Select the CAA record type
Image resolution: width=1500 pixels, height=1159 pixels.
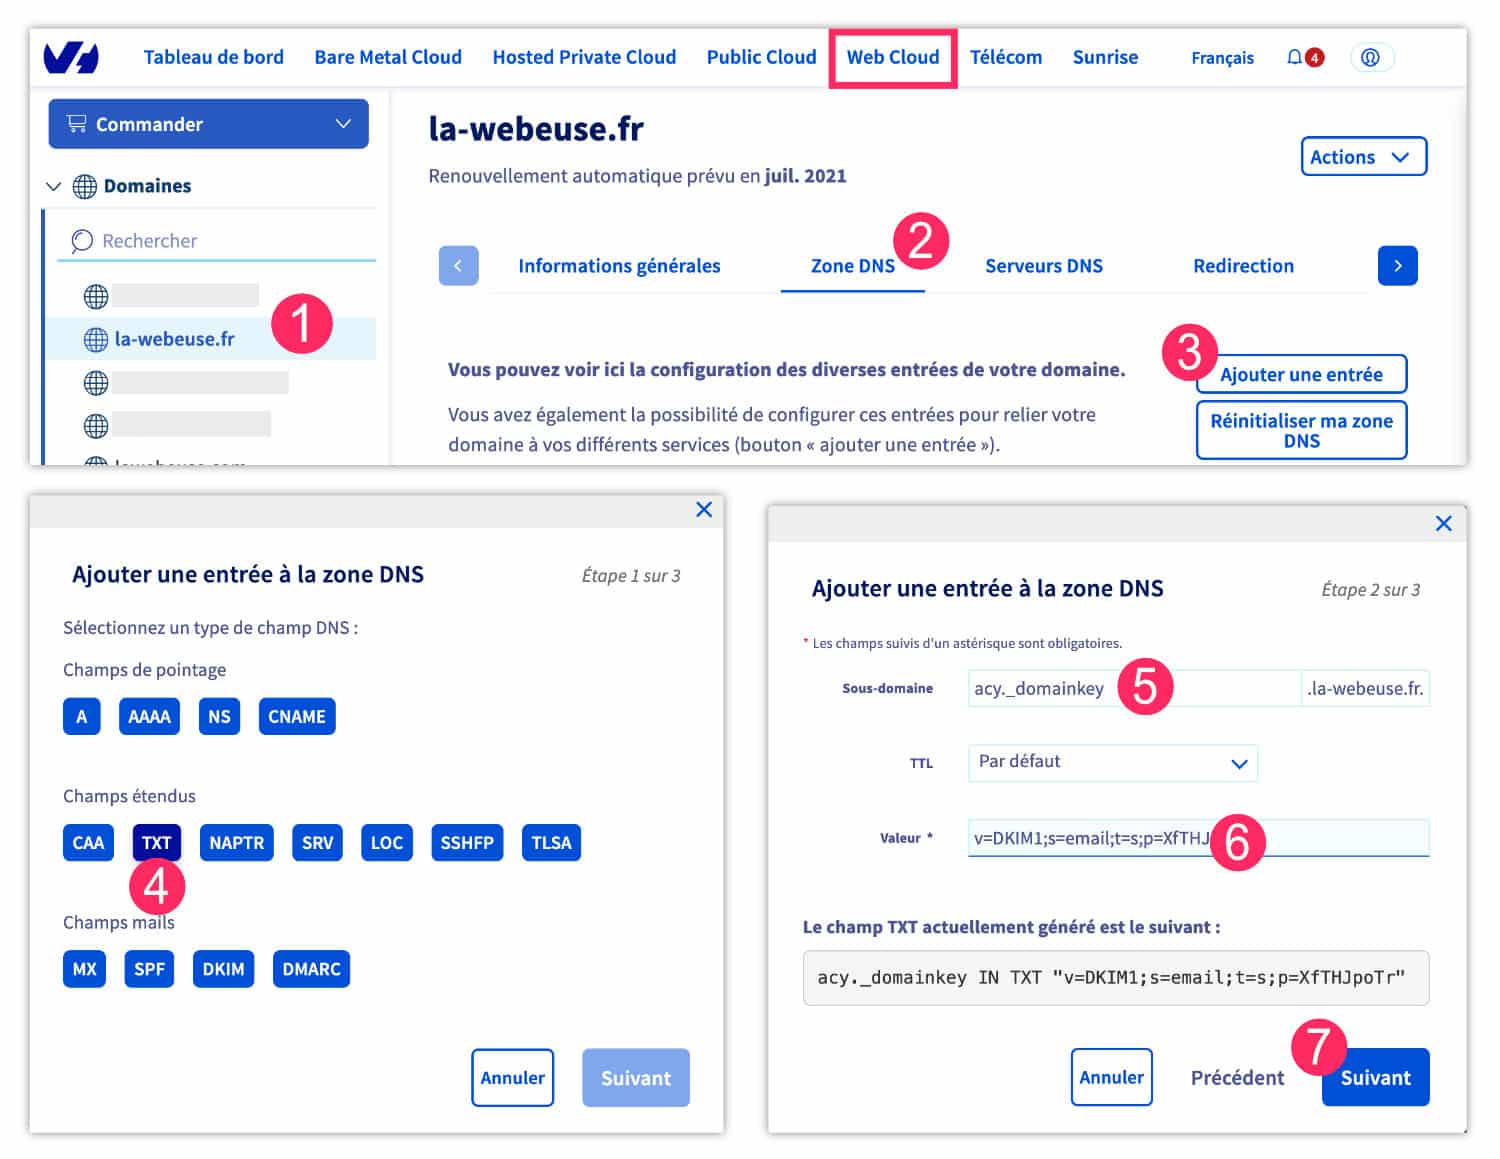coord(88,842)
